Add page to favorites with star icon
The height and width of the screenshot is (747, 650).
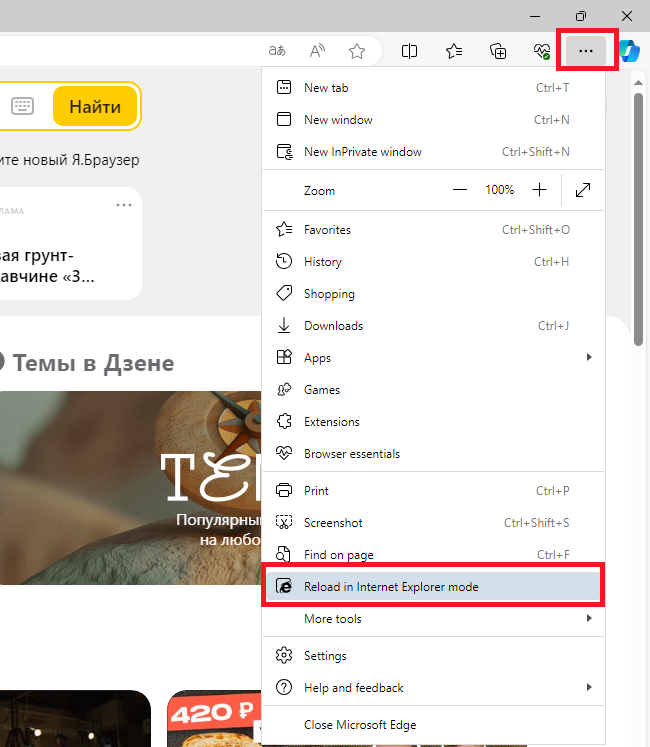pyautogui.click(x=357, y=51)
